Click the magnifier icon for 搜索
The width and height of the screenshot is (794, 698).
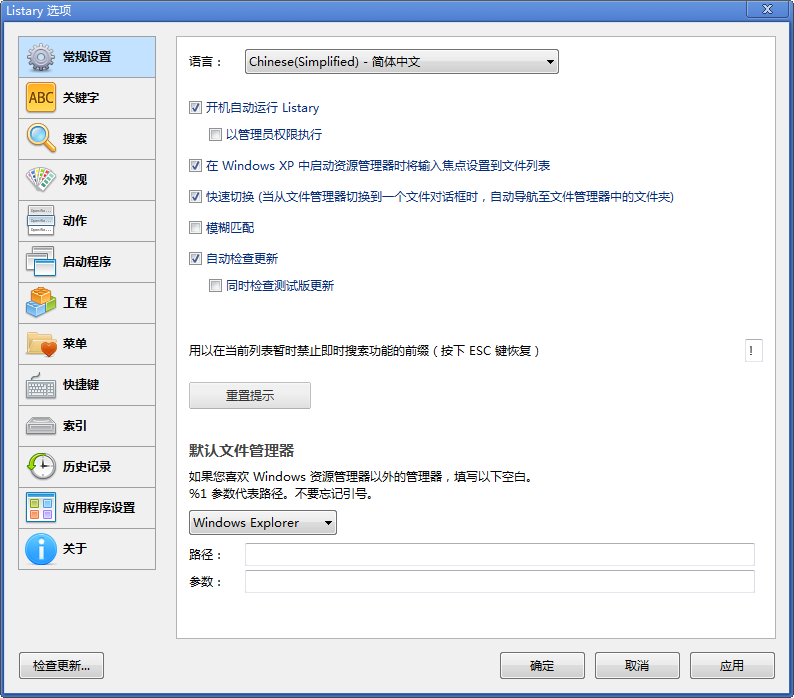(x=41, y=138)
